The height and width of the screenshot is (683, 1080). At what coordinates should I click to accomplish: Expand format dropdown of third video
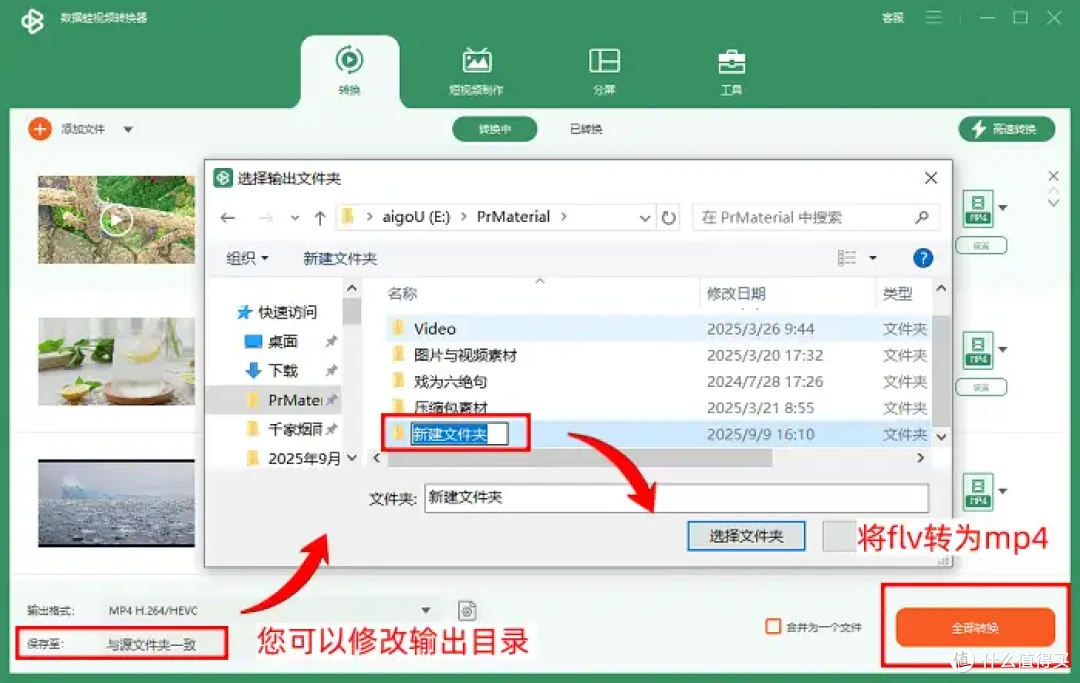pos(1003,492)
